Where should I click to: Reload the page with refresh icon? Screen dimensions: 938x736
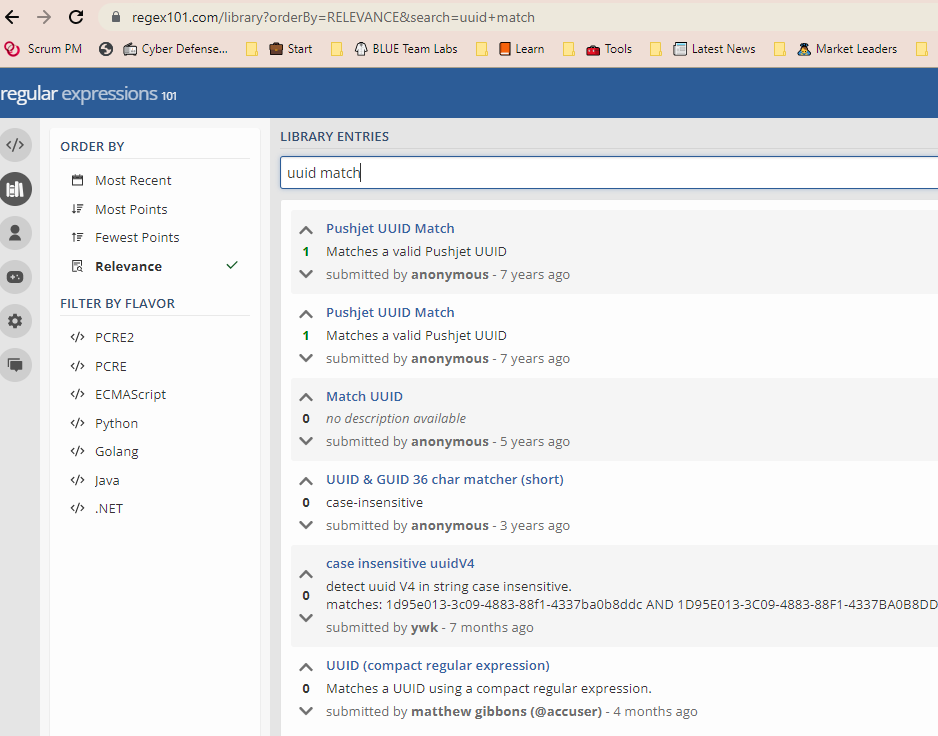tap(76, 17)
